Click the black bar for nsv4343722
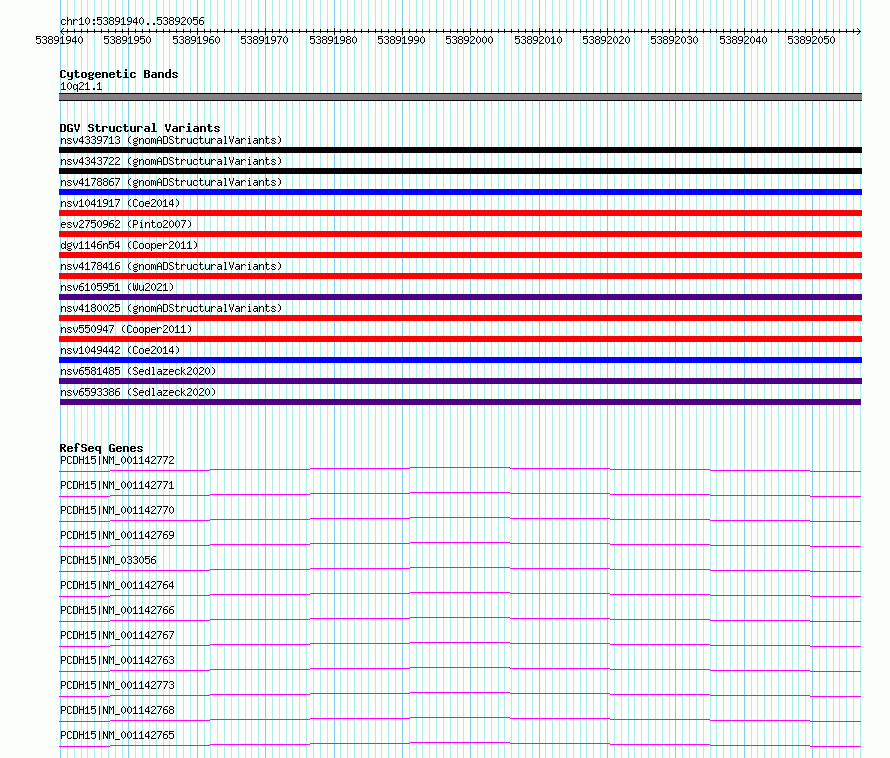Screen dimensions: 890x758 [460, 171]
